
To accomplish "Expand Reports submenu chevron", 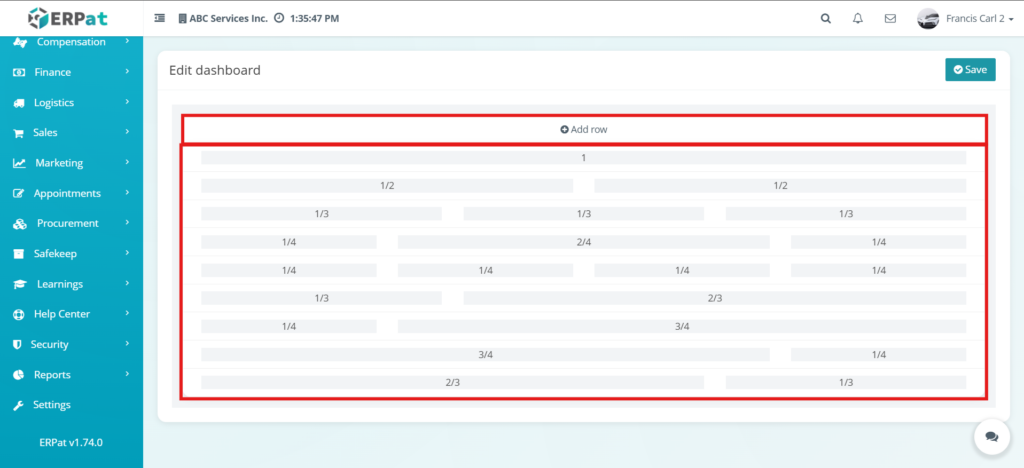I will coord(127,374).
